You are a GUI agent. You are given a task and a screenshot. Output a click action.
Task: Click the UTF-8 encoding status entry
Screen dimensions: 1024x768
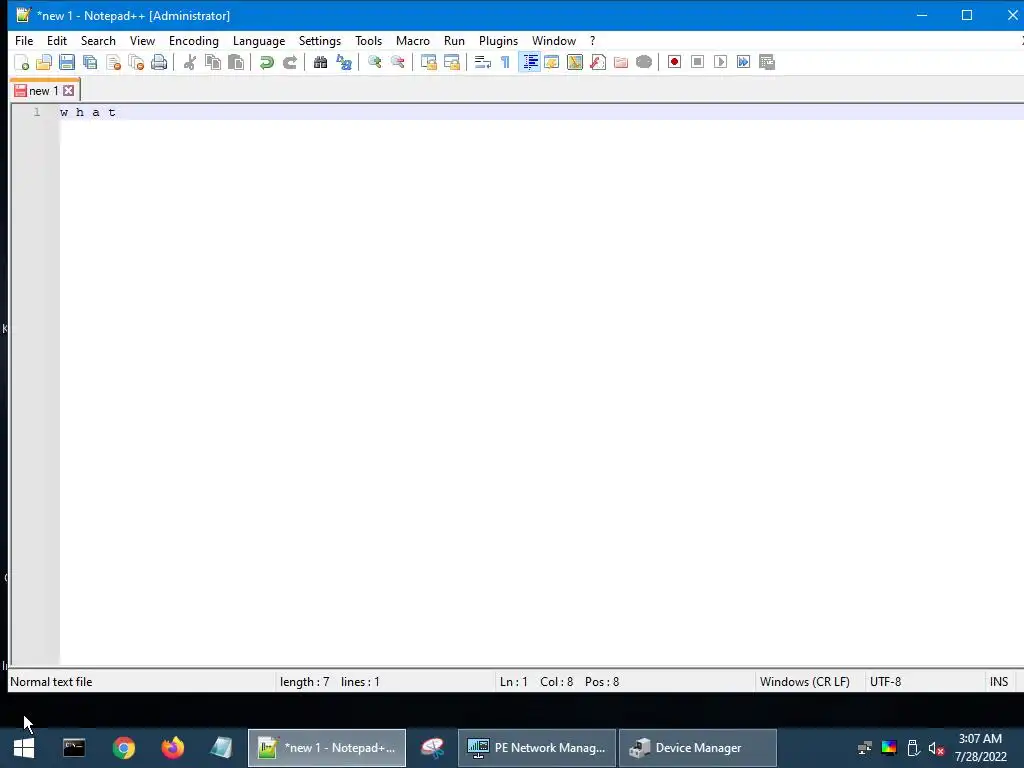tap(886, 682)
